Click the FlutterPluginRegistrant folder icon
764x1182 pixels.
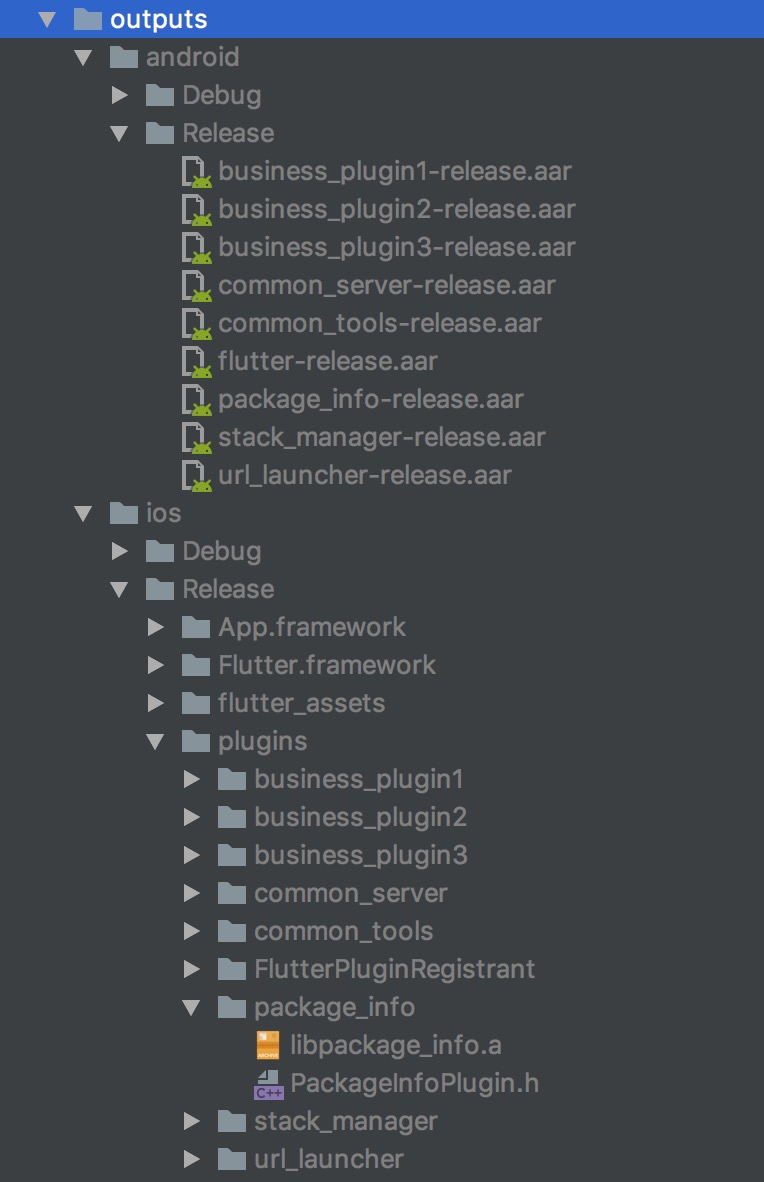pos(232,969)
